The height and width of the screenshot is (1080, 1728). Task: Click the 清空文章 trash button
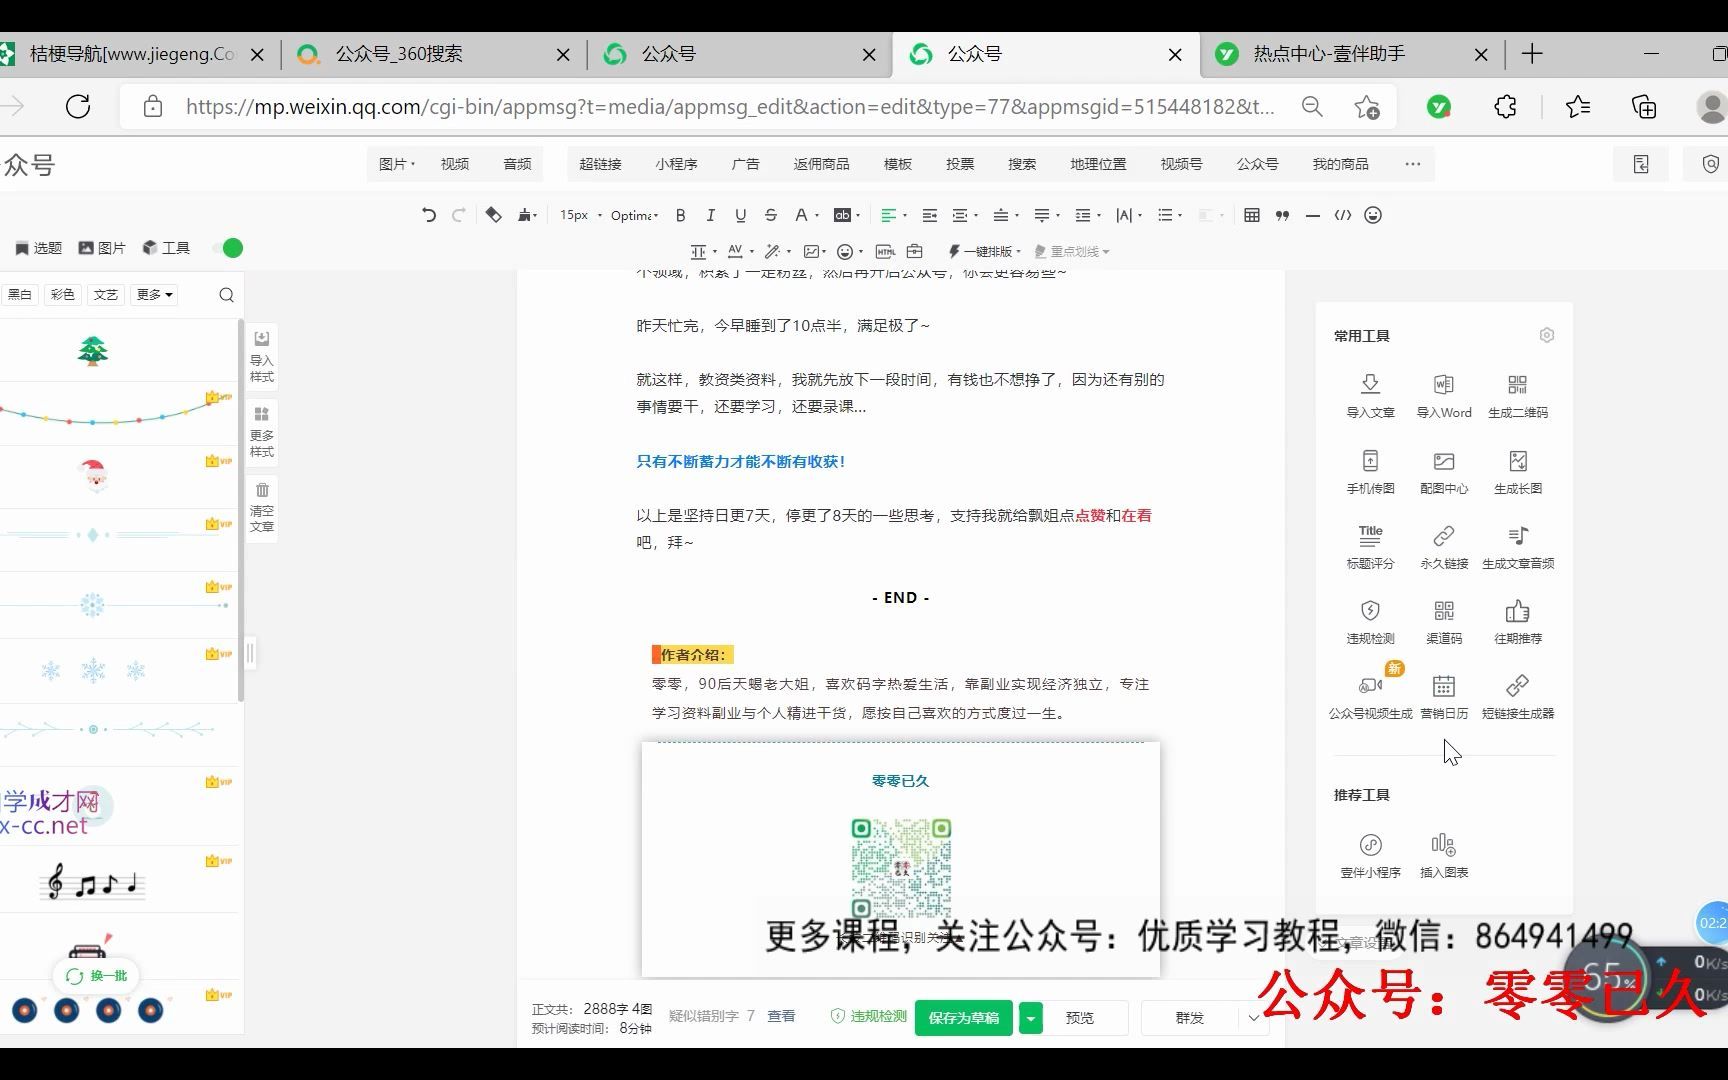coord(262,507)
